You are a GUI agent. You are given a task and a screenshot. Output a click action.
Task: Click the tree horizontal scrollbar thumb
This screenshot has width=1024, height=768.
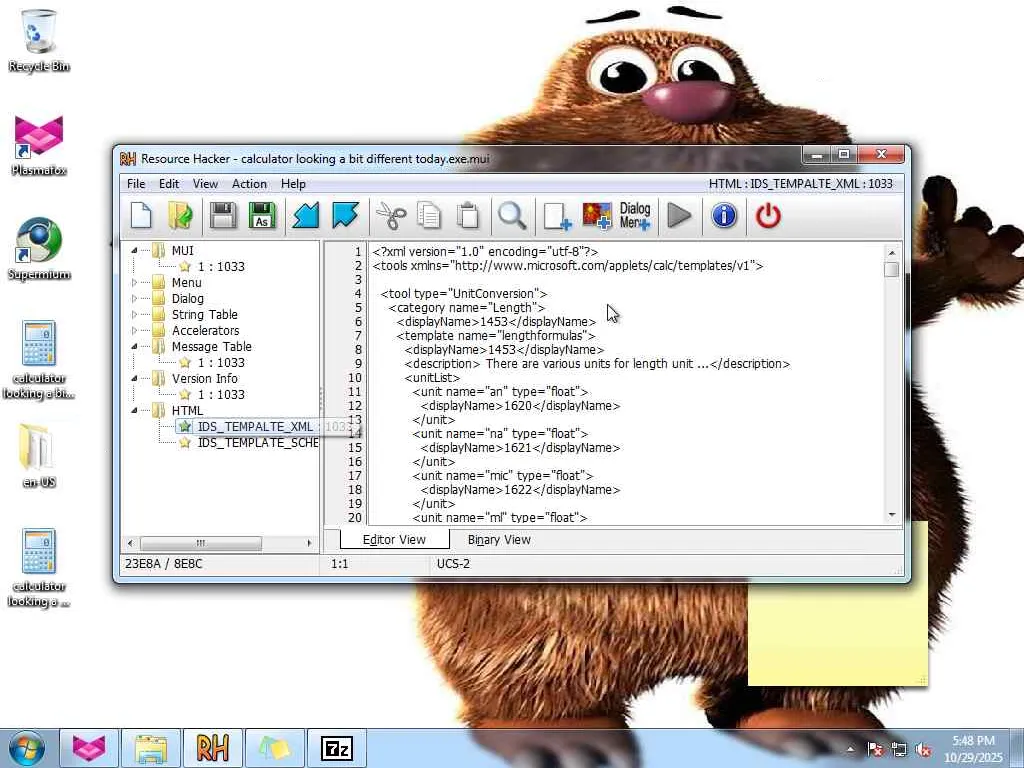pyautogui.click(x=200, y=543)
